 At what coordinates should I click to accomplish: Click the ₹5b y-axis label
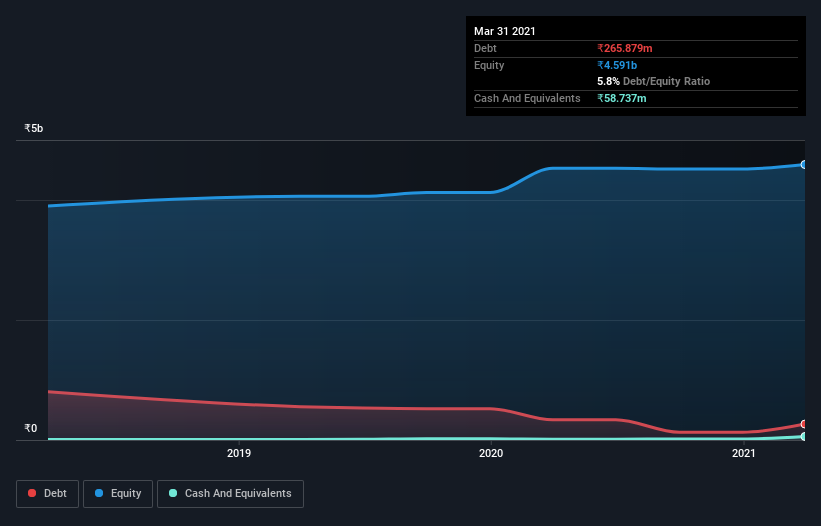coord(34,128)
